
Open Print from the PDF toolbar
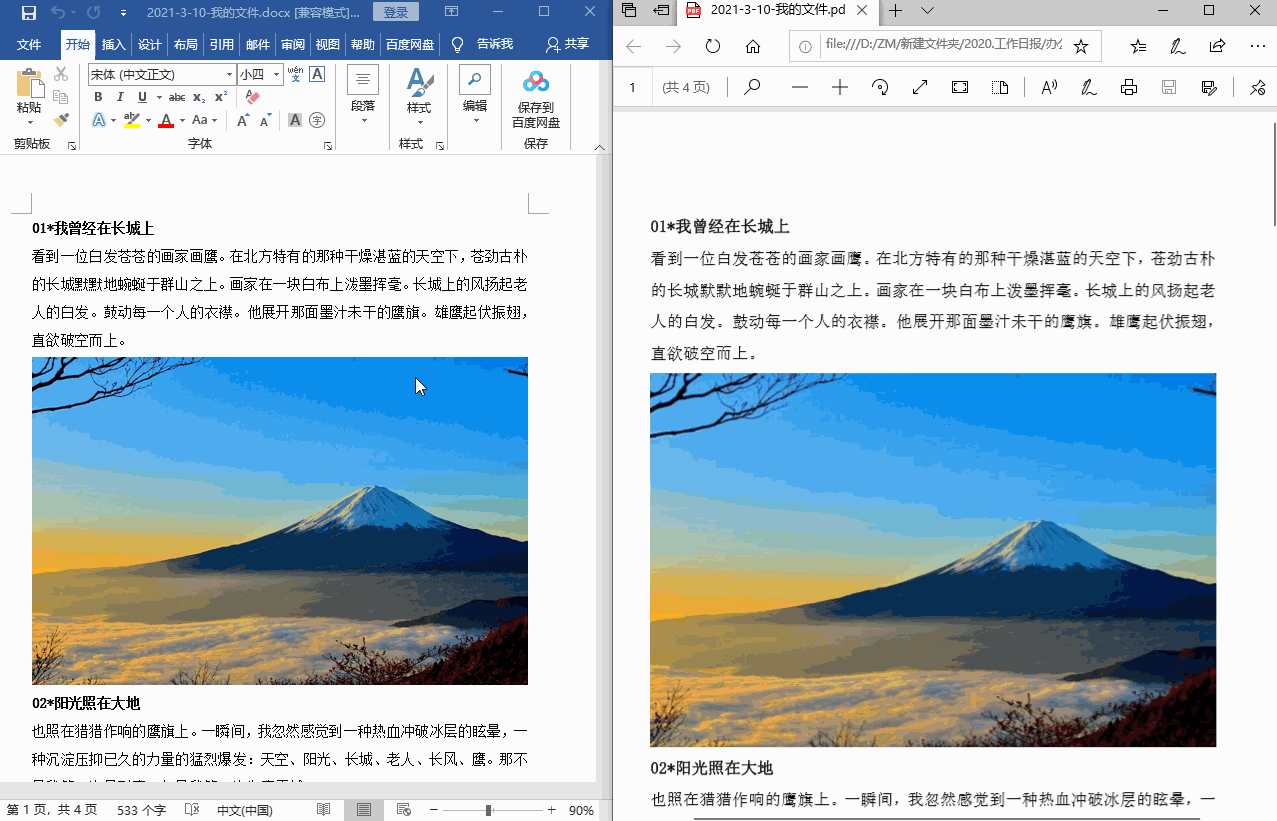click(x=1128, y=87)
